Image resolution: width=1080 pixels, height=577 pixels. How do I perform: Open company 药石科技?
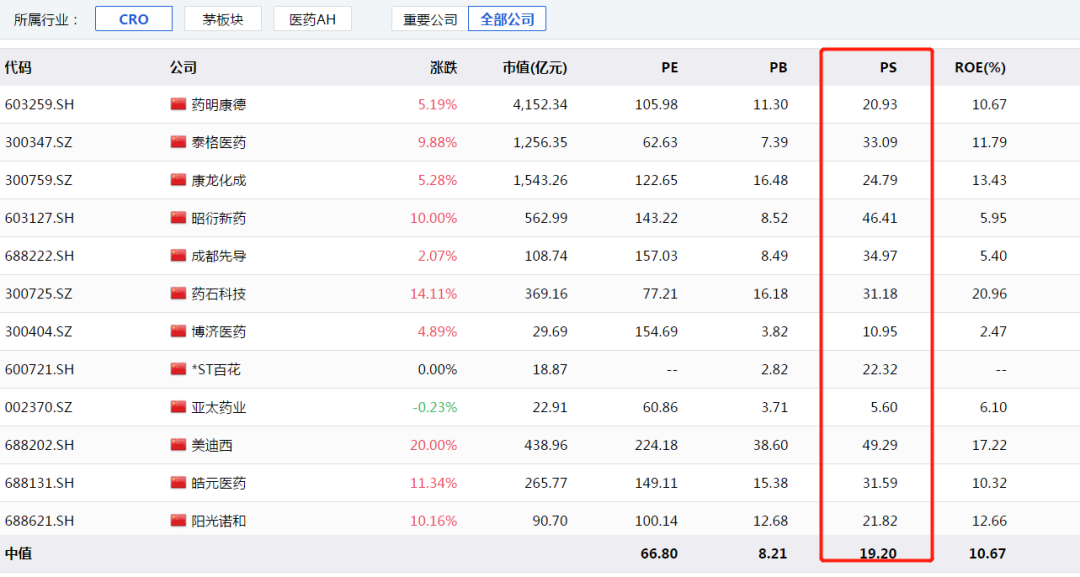pyautogui.click(x=218, y=294)
